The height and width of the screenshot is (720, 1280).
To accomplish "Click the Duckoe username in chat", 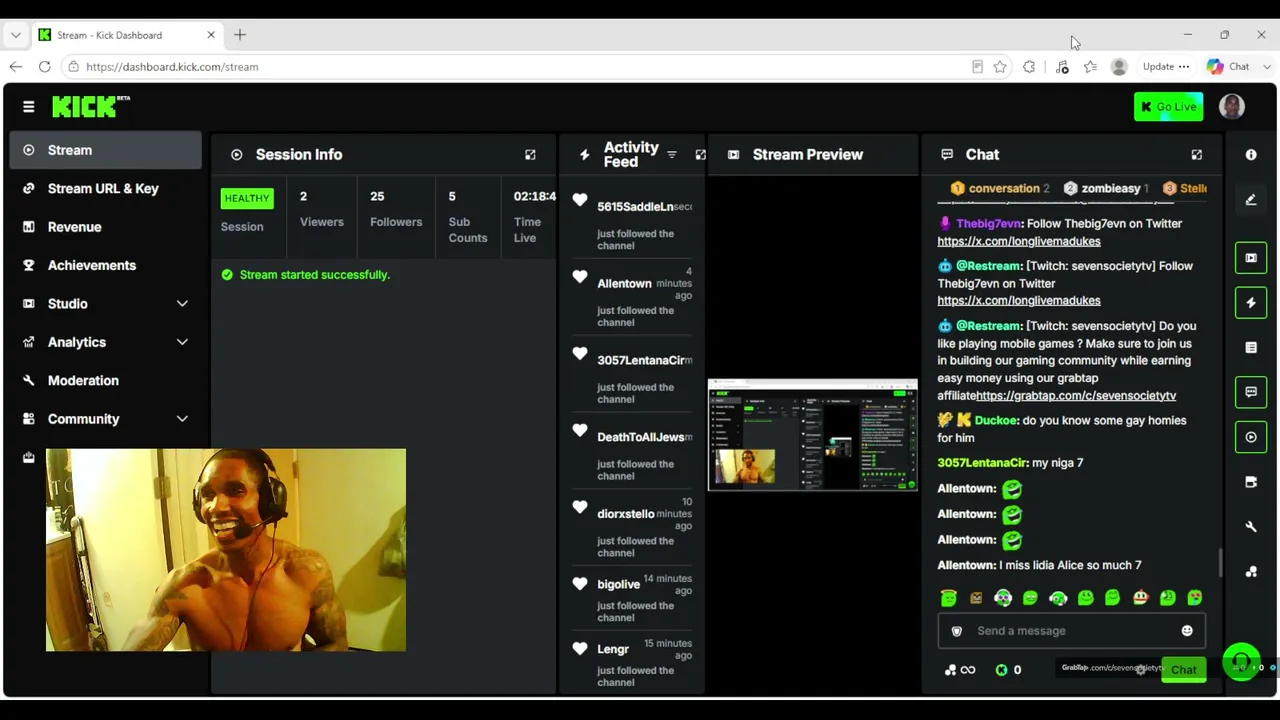I will [996, 421].
